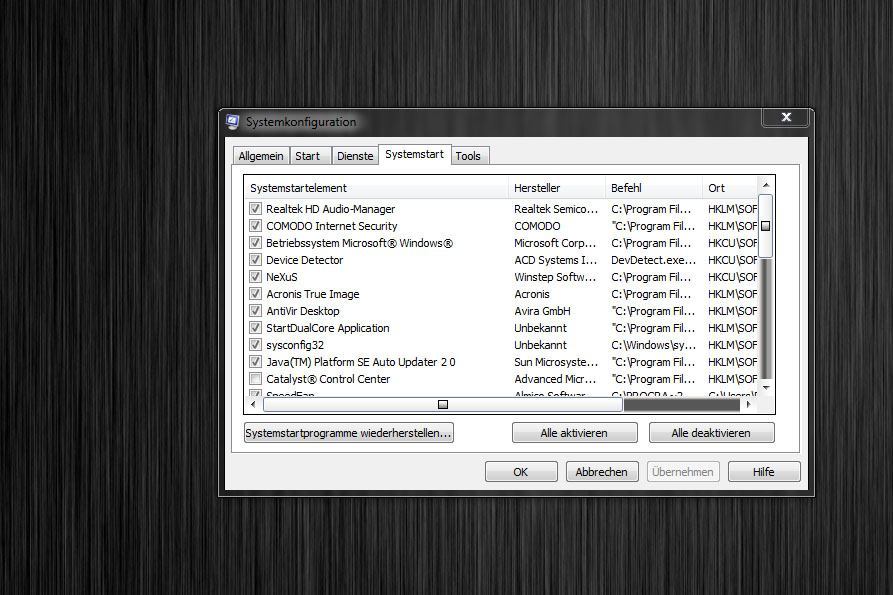Select ACD Systems I... cell
Screen dimensions: 893x595
(556, 260)
